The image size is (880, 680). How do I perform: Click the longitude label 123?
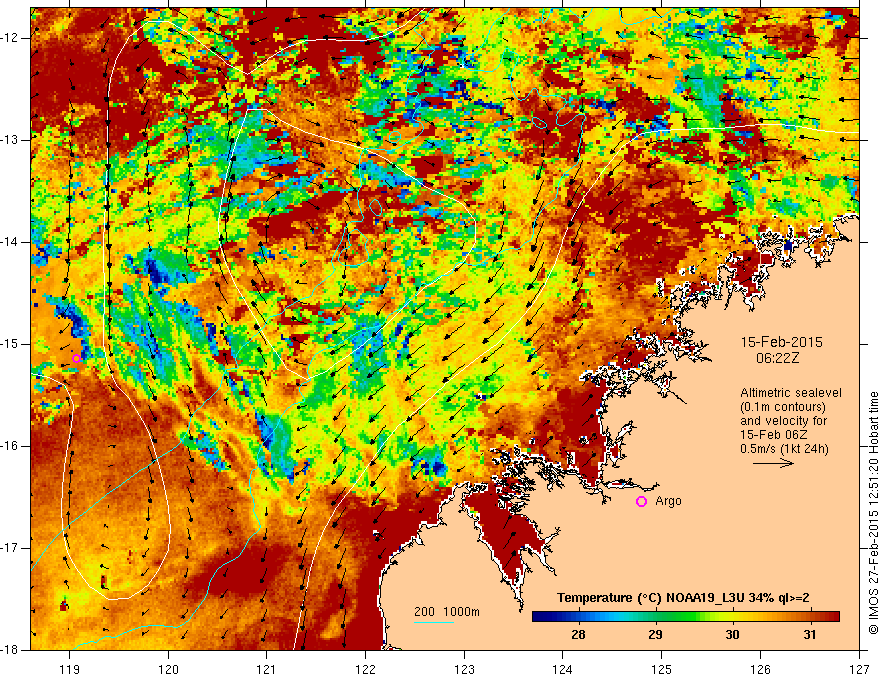464,669
